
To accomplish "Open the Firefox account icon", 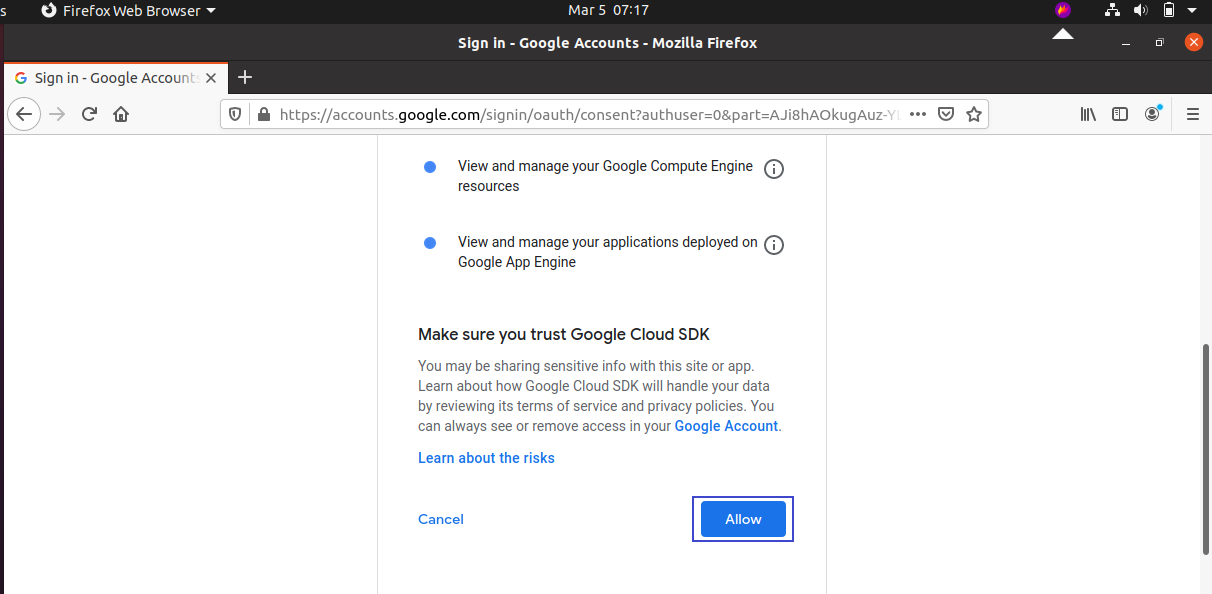I will [1153, 114].
